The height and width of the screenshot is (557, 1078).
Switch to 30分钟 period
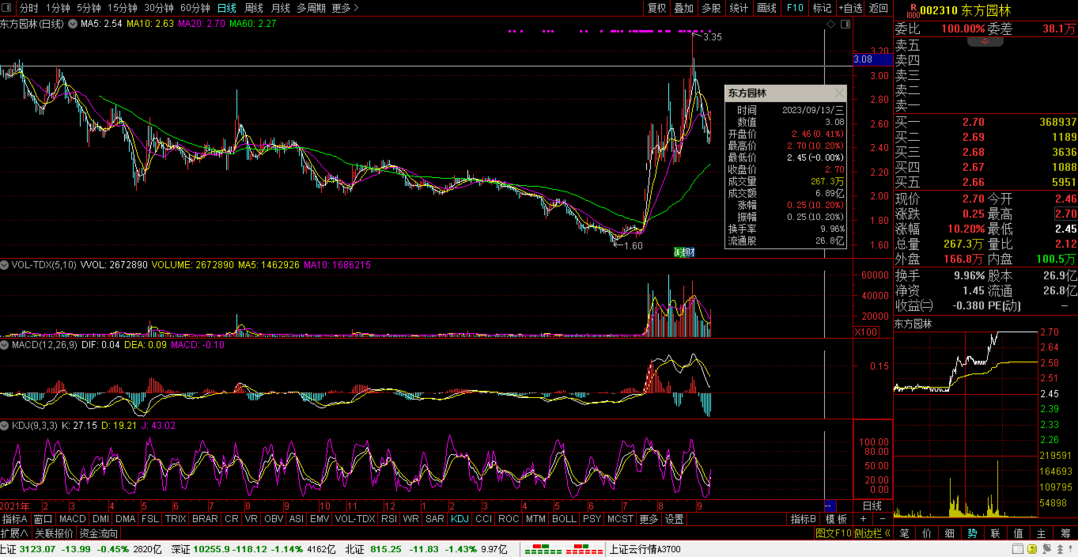(159, 8)
